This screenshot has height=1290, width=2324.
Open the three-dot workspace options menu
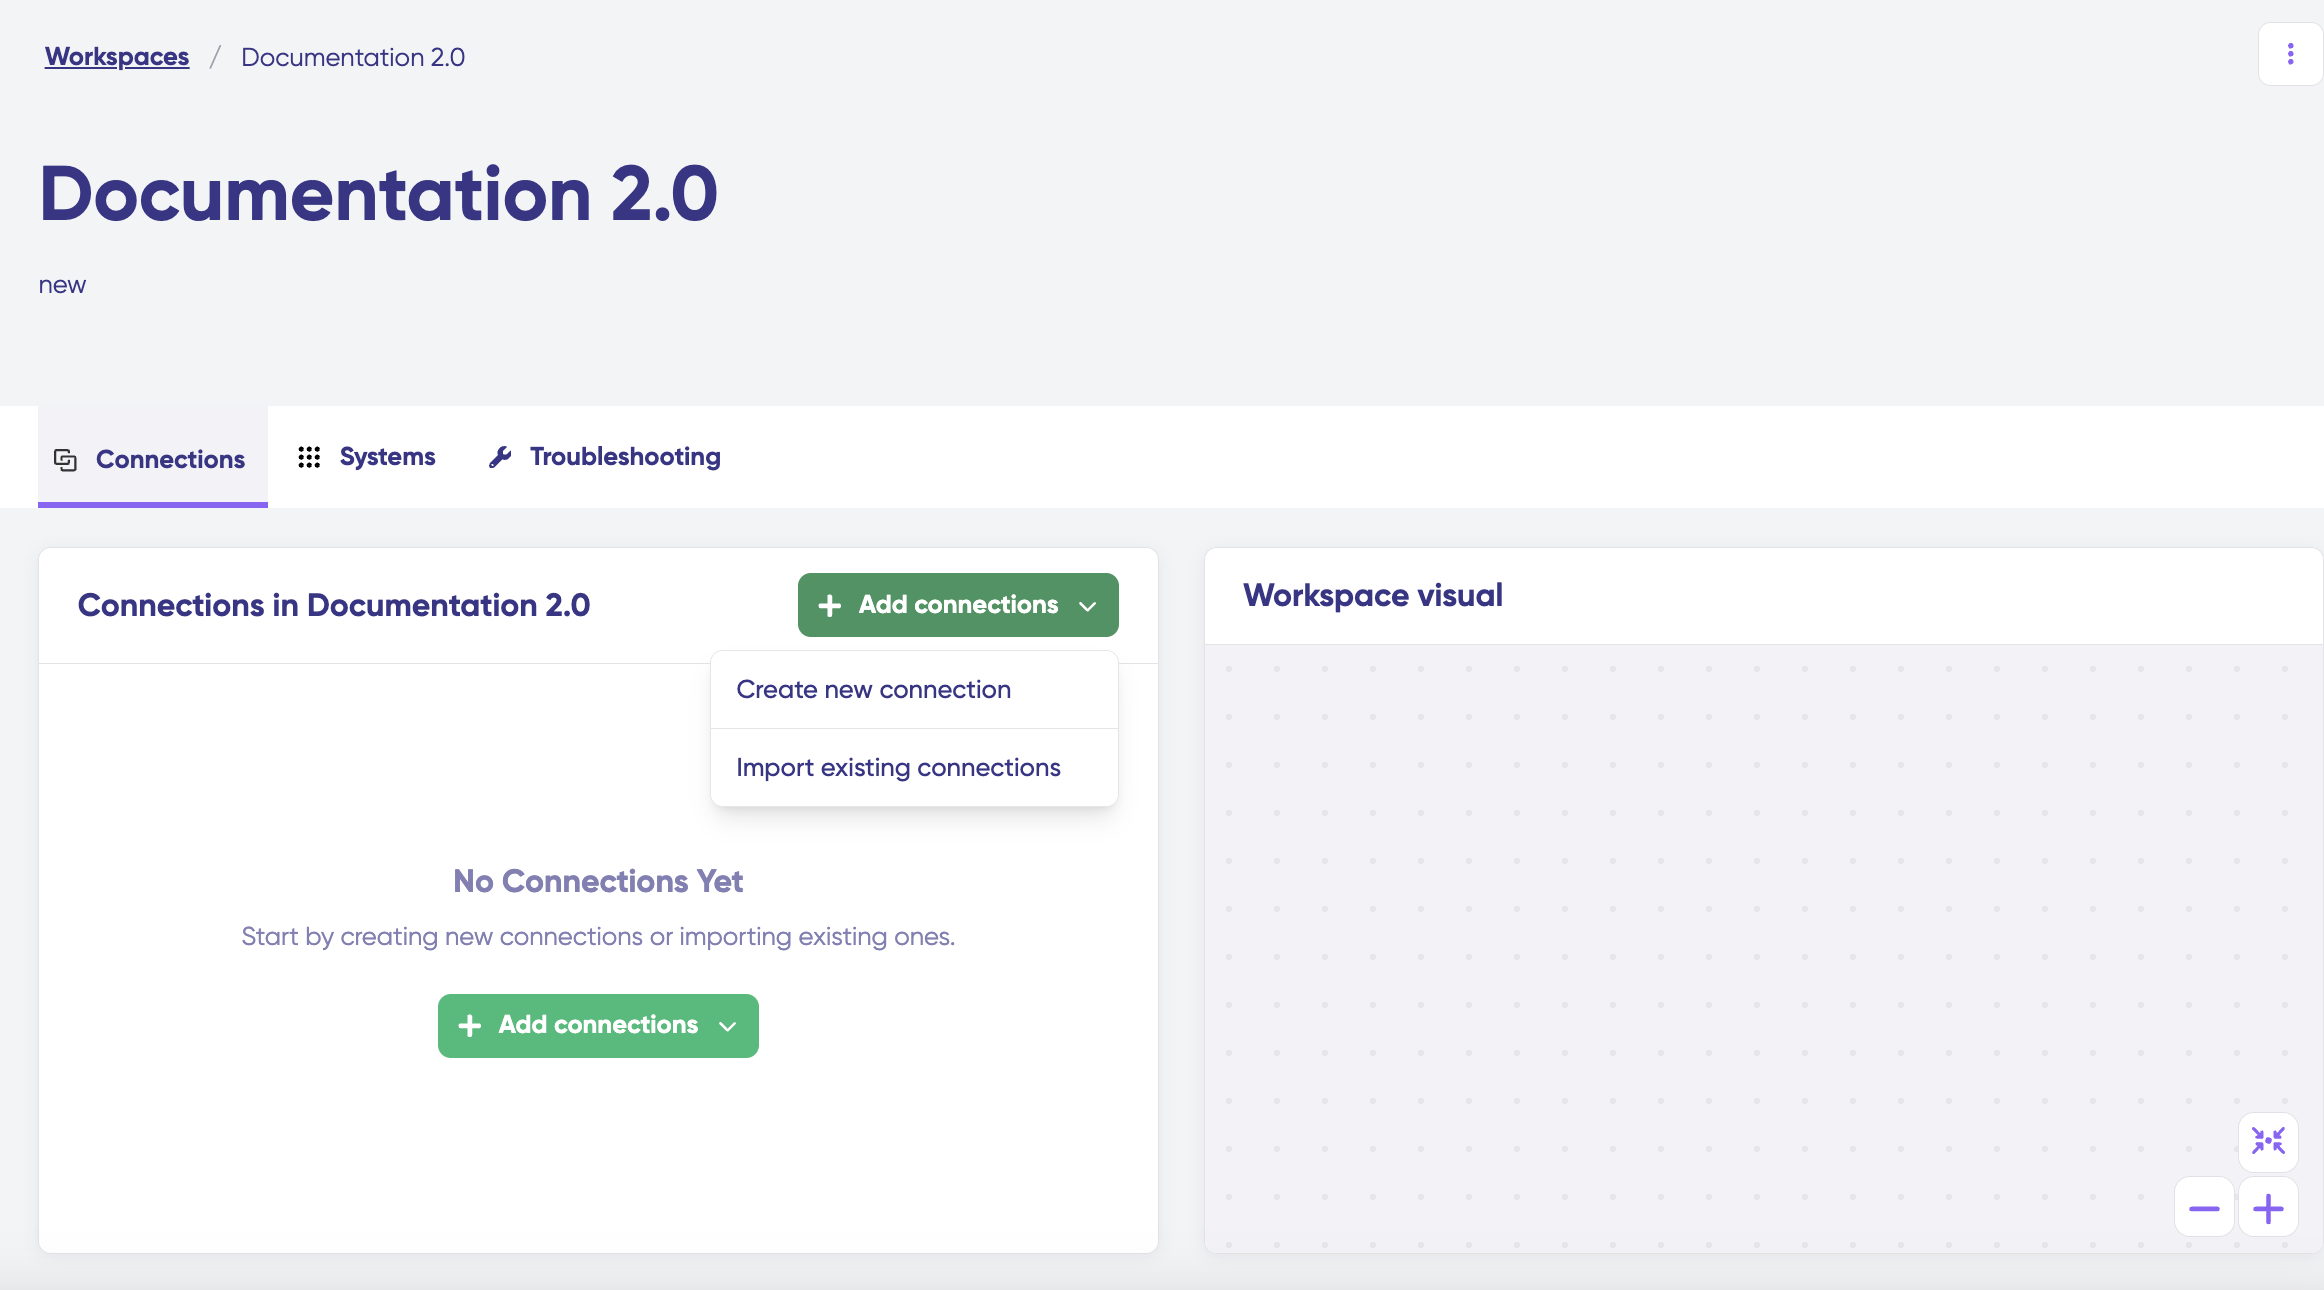(2290, 54)
